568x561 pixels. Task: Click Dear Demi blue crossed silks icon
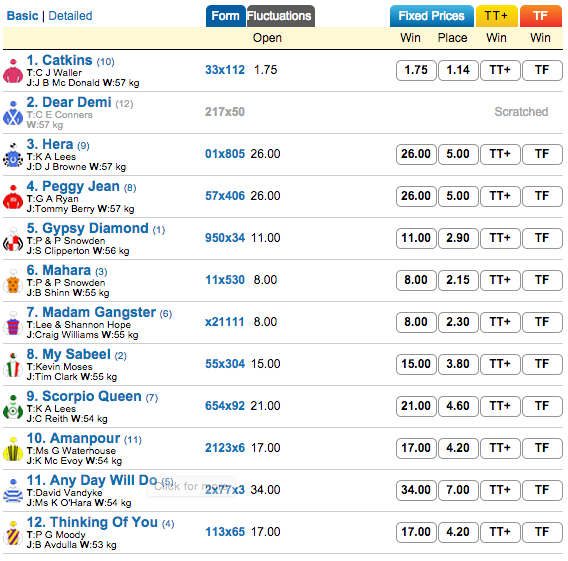(13, 113)
